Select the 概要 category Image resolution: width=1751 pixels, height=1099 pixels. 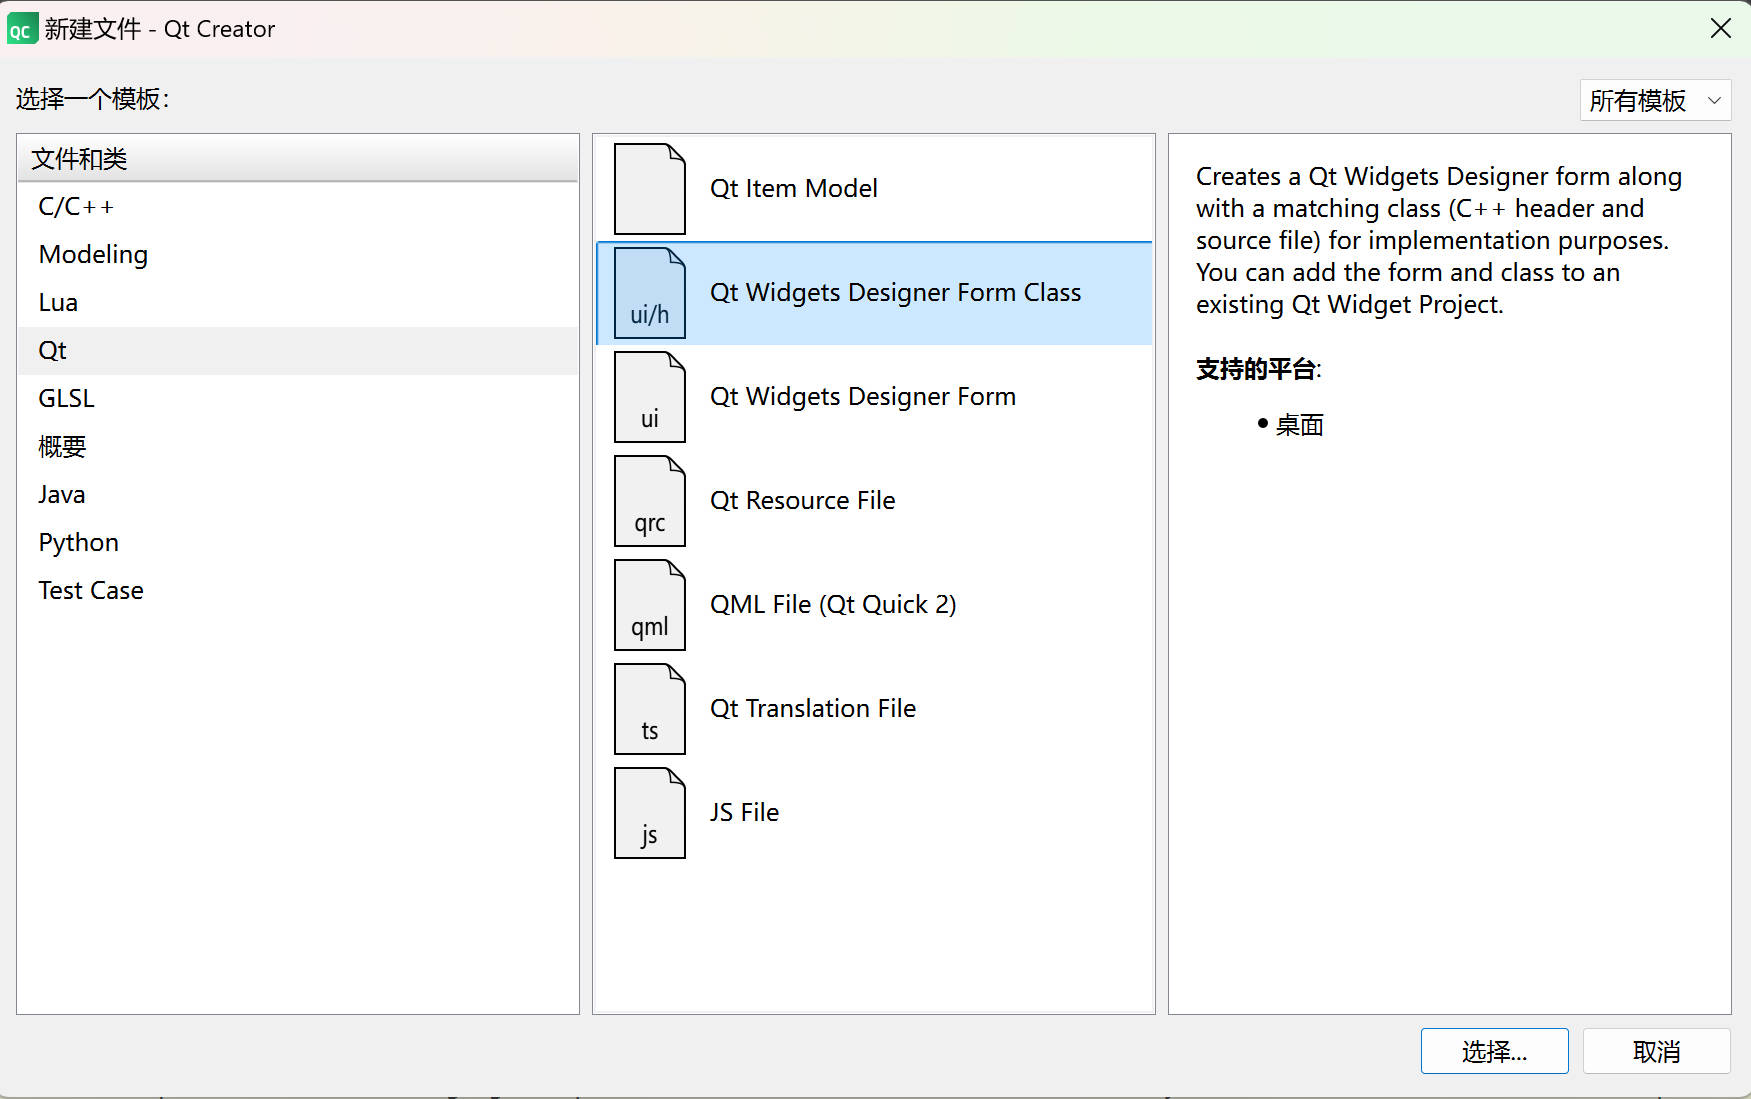coord(298,447)
